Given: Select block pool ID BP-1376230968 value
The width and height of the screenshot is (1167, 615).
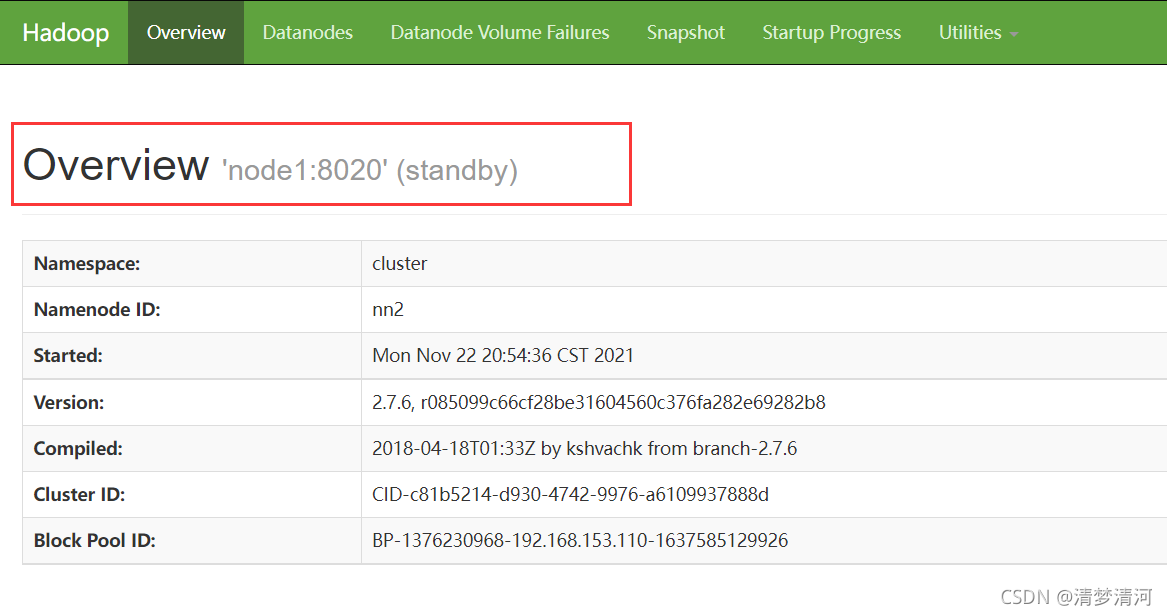Looking at the screenshot, I should (580, 541).
